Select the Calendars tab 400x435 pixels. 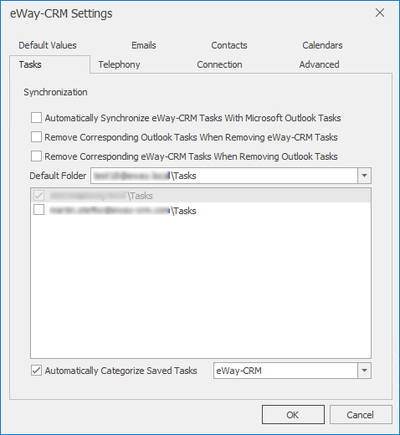[322, 45]
